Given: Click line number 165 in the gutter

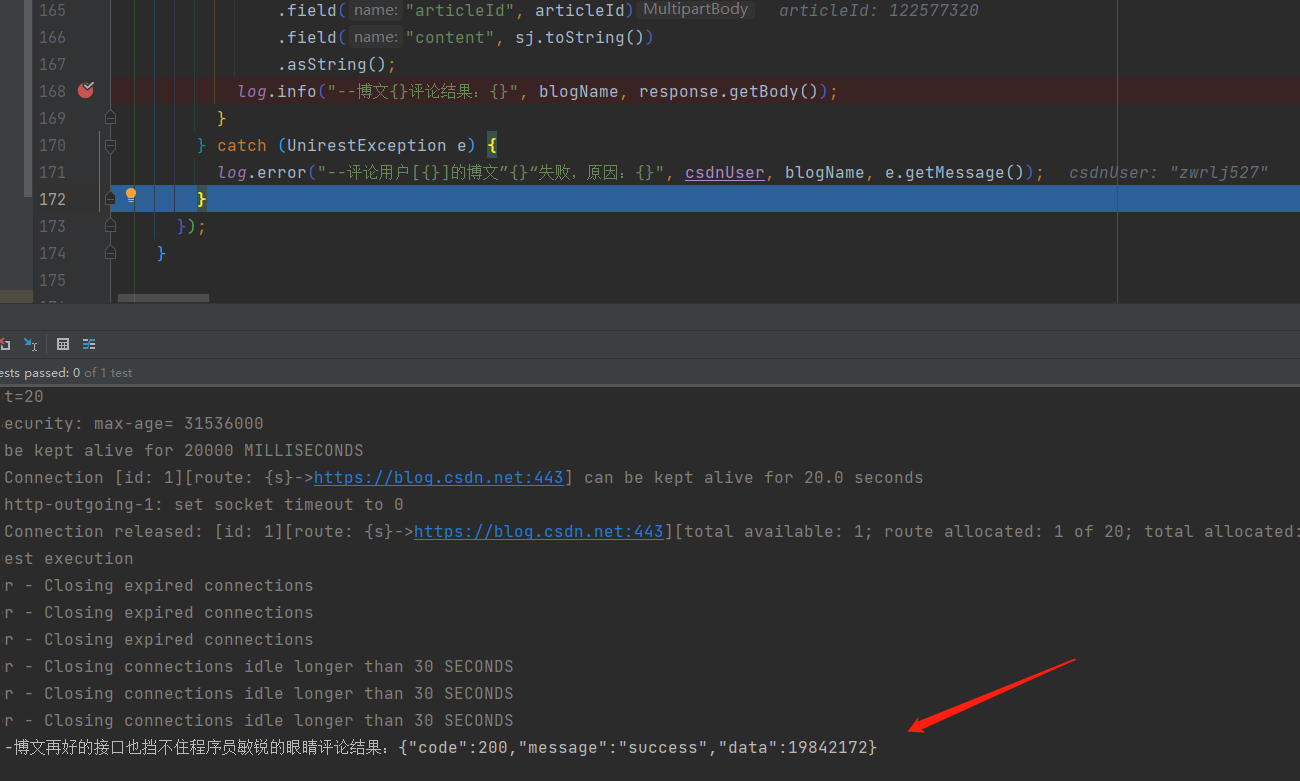Looking at the screenshot, I should (51, 10).
